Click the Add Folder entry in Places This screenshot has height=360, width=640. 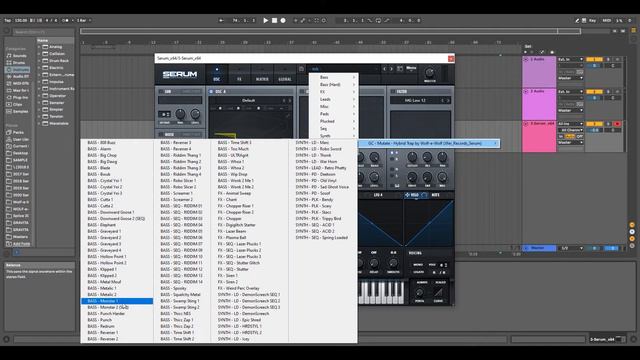pos(21,244)
